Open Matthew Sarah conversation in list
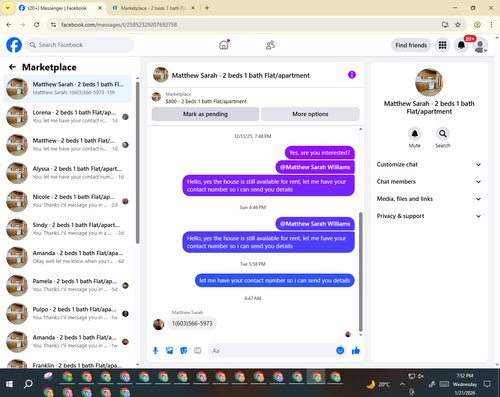The width and height of the screenshot is (500, 397). click(67, 89)
